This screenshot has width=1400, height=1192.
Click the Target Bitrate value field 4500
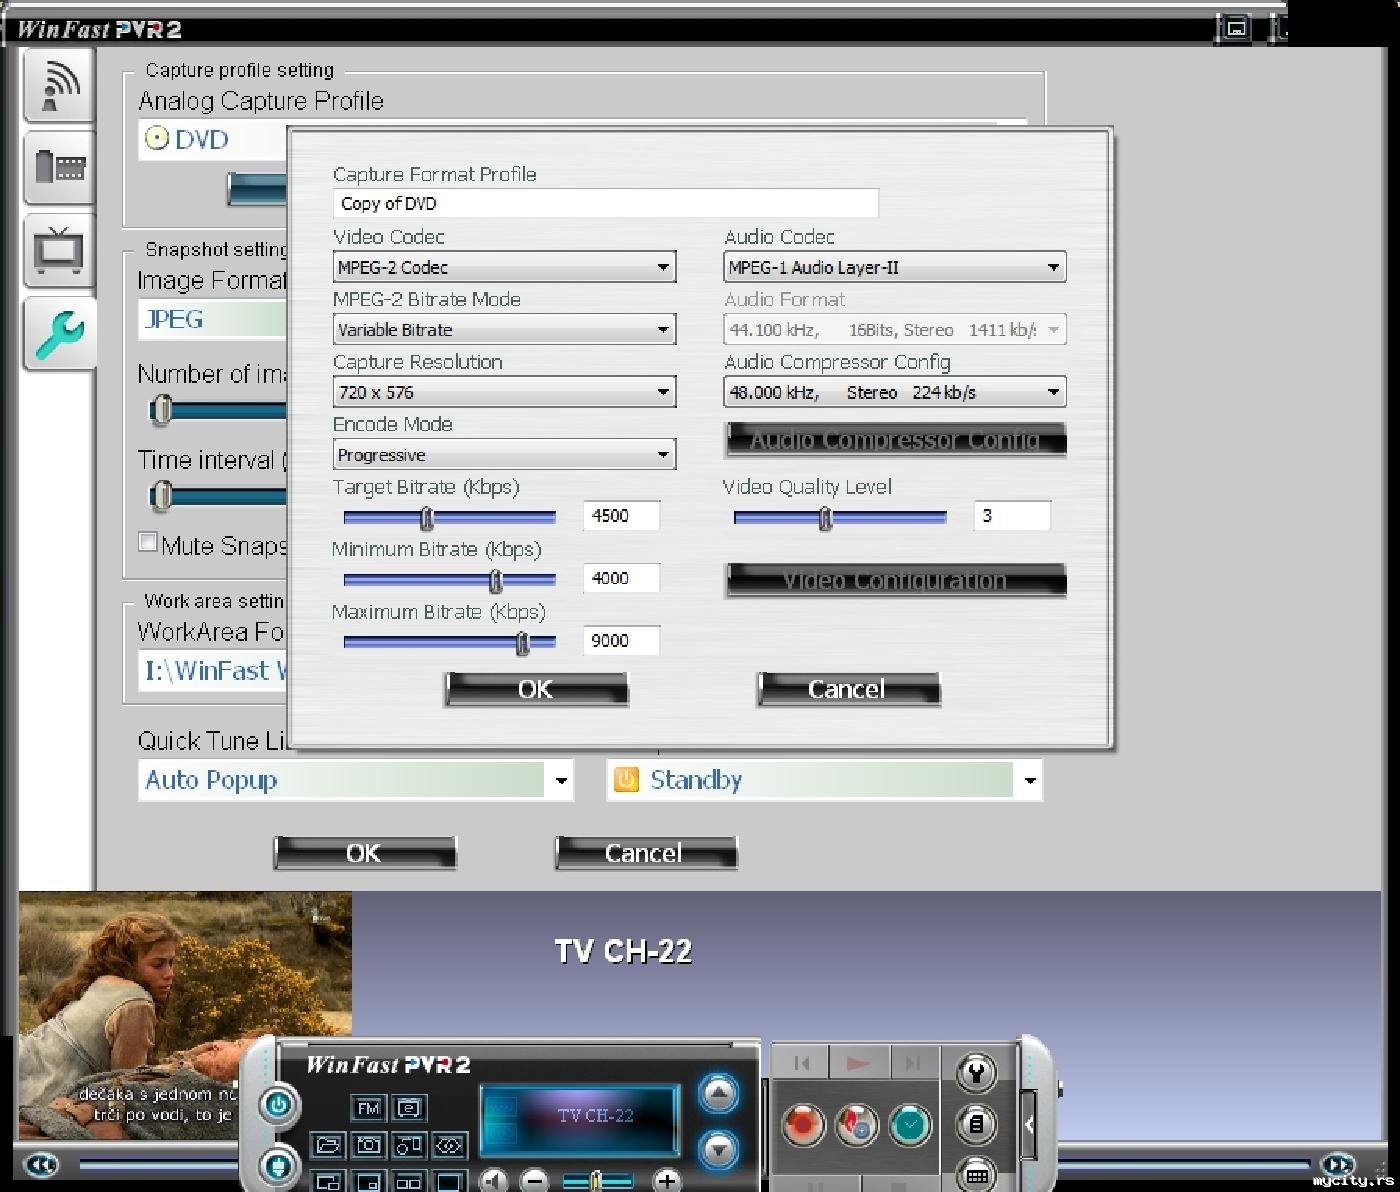tap(621, 516)
